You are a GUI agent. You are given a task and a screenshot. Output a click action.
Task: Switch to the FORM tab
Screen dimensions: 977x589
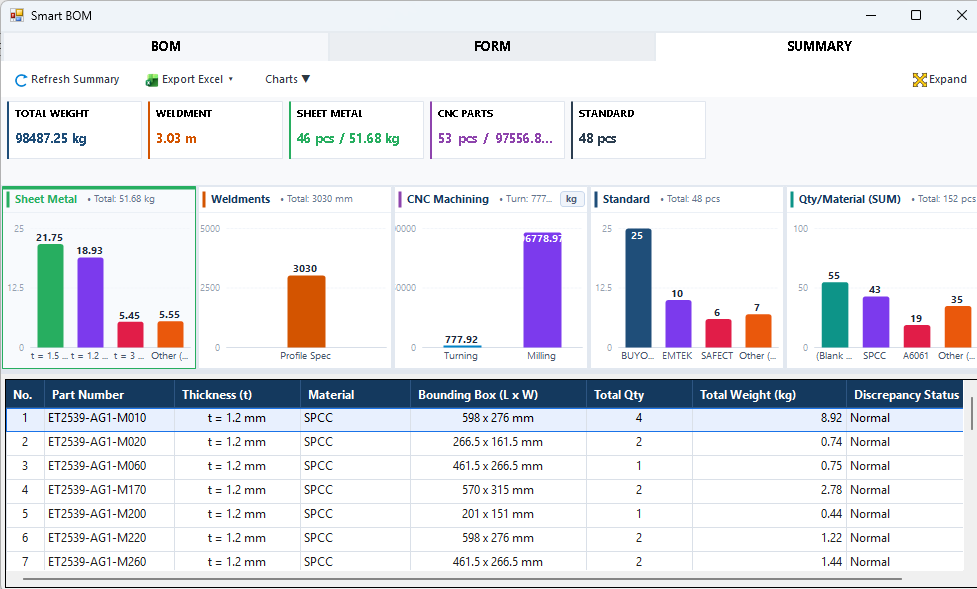[492, 46]
